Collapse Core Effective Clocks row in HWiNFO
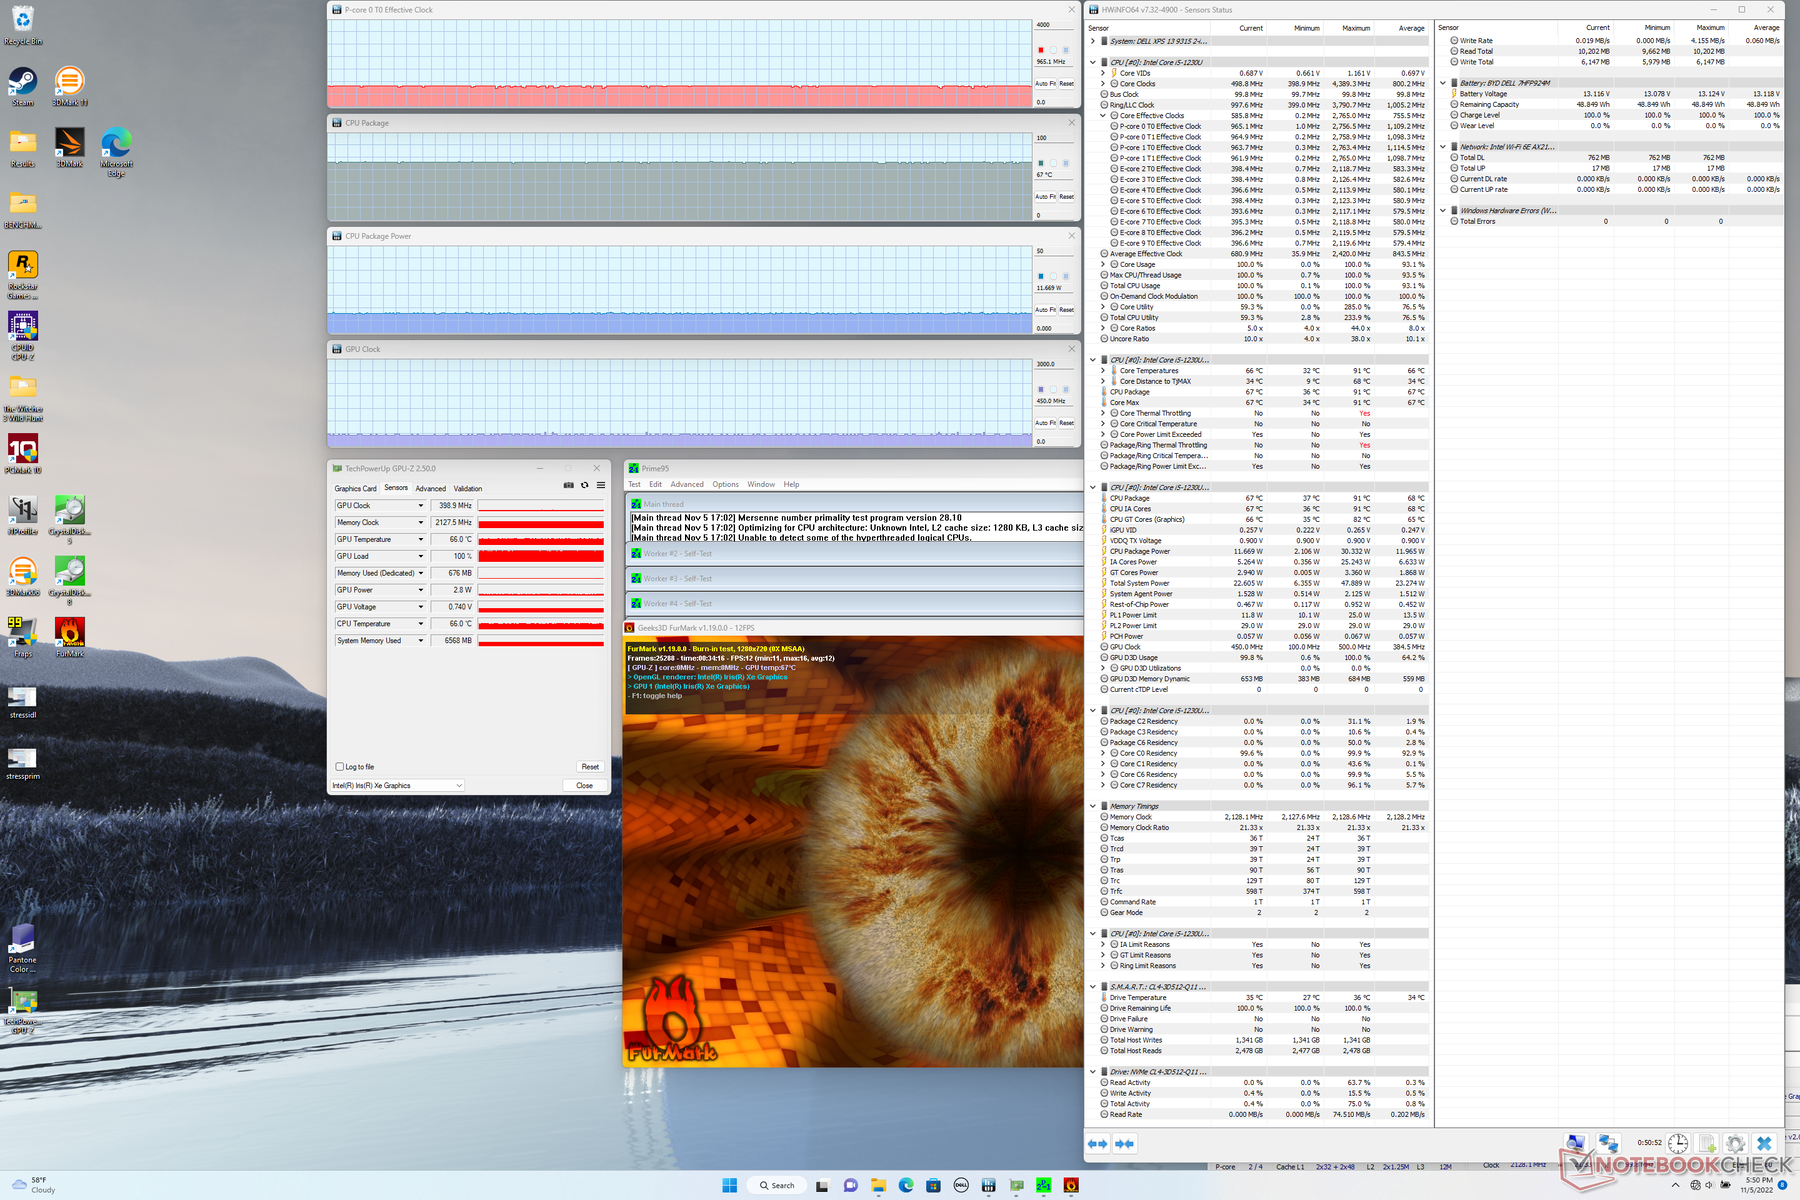This screenshot has height=1200, width=1800. coord(1103,116)
